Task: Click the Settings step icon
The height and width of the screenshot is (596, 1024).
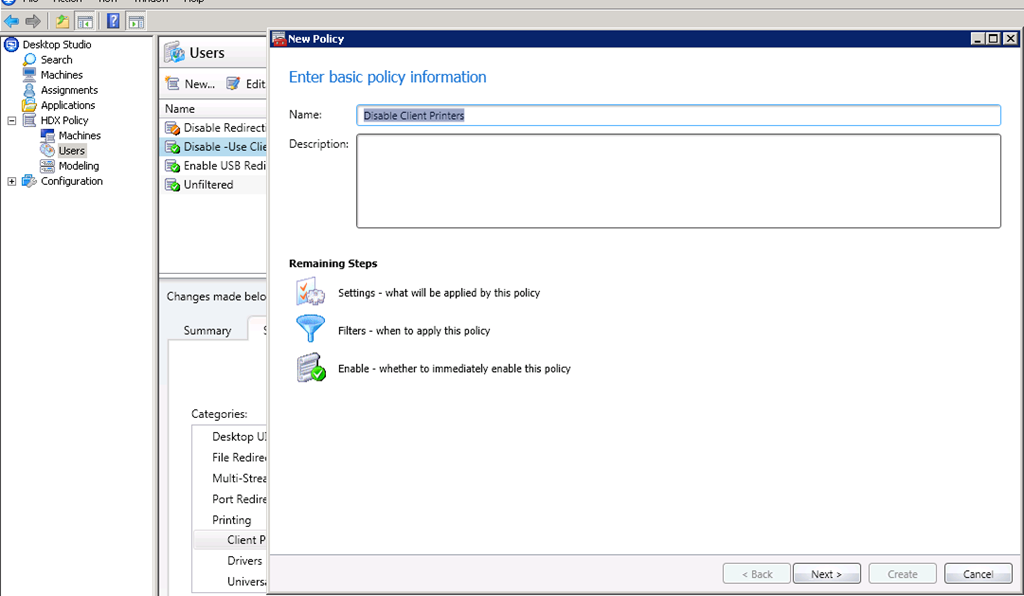Action: 310,293
